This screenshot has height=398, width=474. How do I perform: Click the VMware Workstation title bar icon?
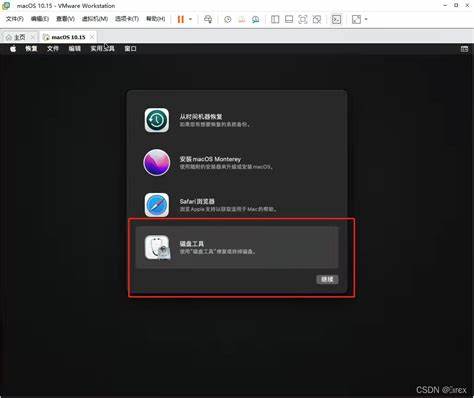pyautogui.click(x=6, y=6)
